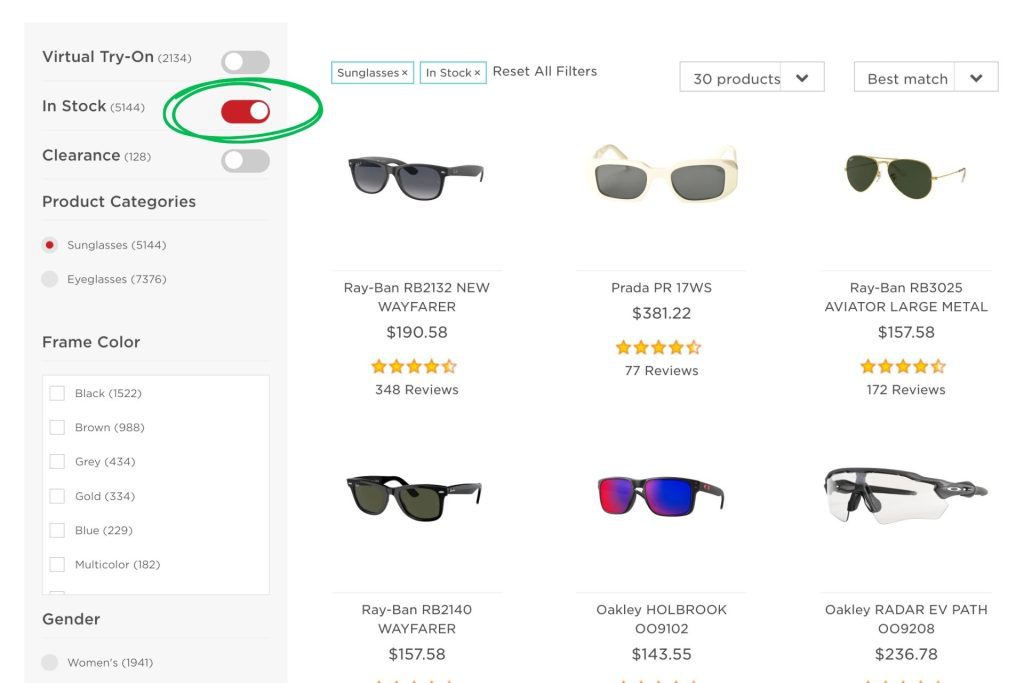
Task: Remove the In Stock filter chip
Action: (477, 72)
